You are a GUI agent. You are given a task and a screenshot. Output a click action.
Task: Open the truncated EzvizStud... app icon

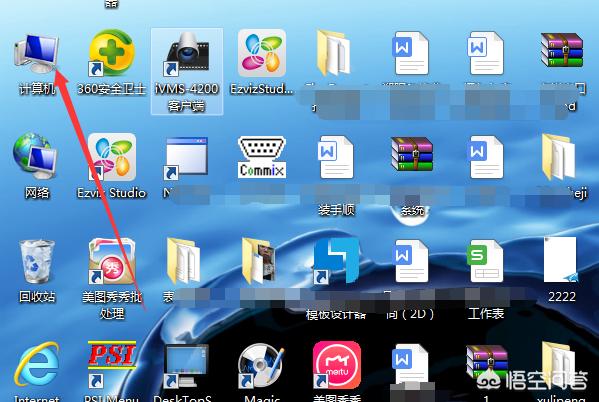coord(262,53)
